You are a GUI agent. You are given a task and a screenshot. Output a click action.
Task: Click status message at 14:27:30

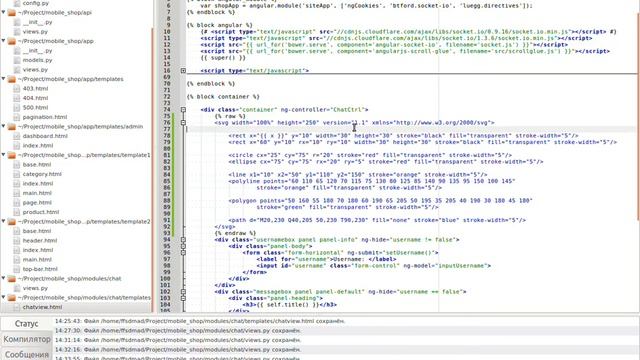178,331
